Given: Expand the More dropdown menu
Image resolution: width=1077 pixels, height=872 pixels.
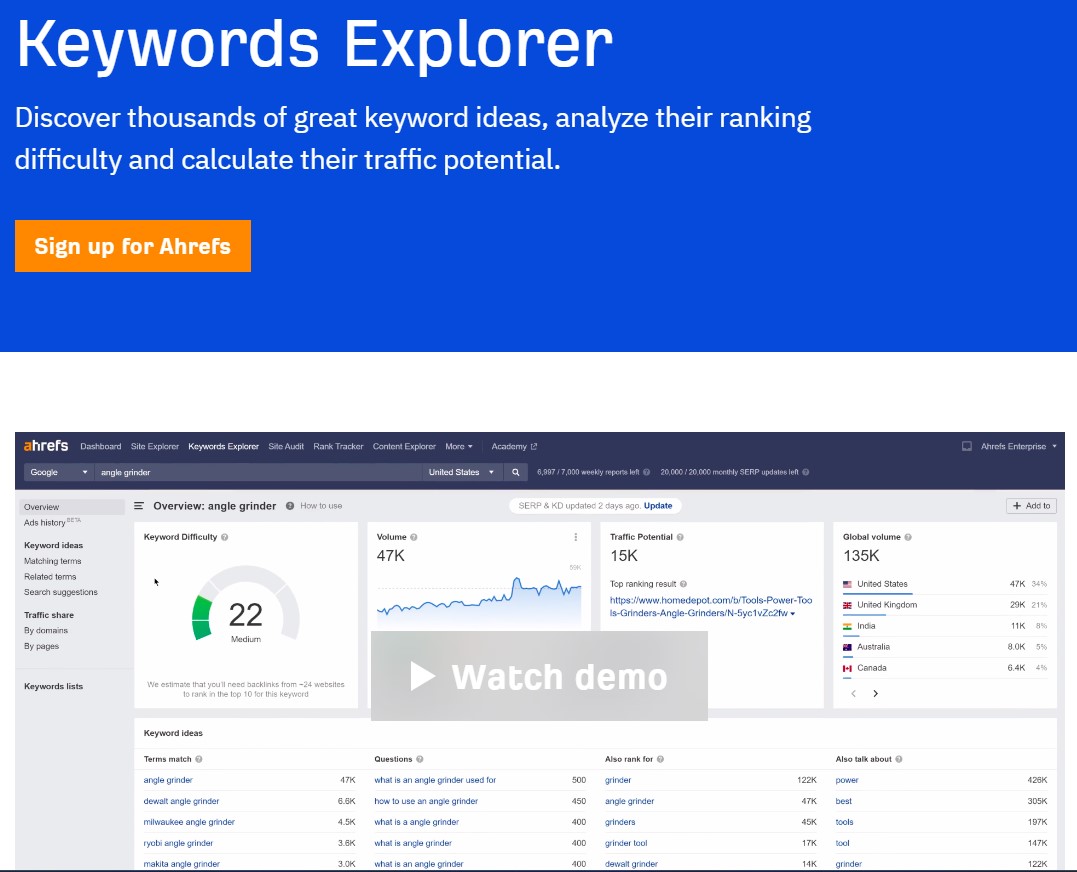Looking at the screenshot, I should tap(459, 446).
